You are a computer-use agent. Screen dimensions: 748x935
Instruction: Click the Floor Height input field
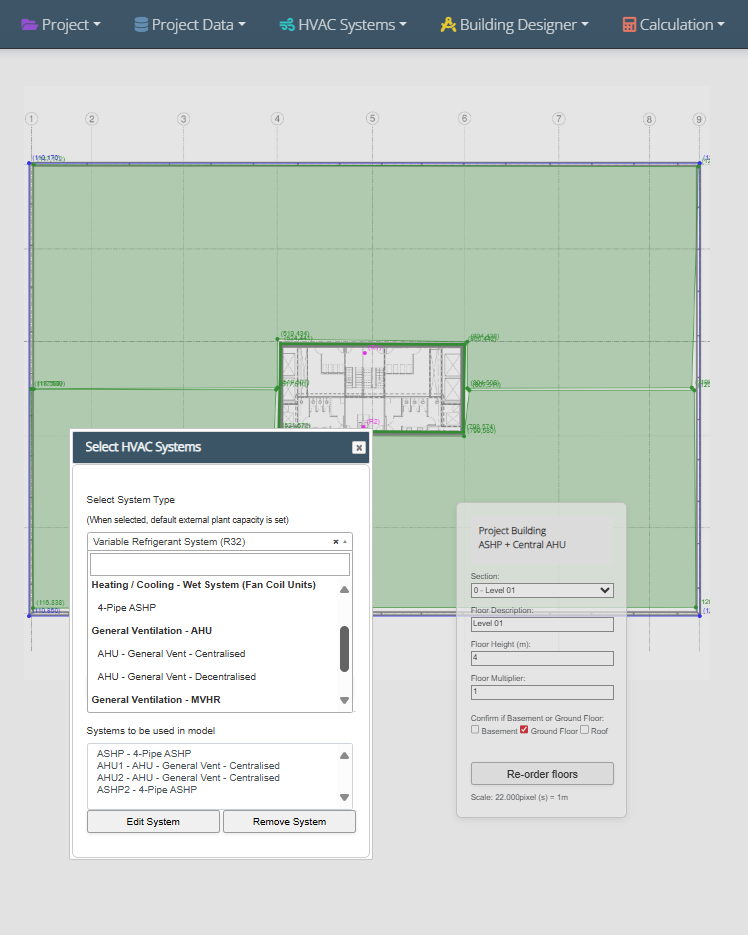click(x=542, y=658)
